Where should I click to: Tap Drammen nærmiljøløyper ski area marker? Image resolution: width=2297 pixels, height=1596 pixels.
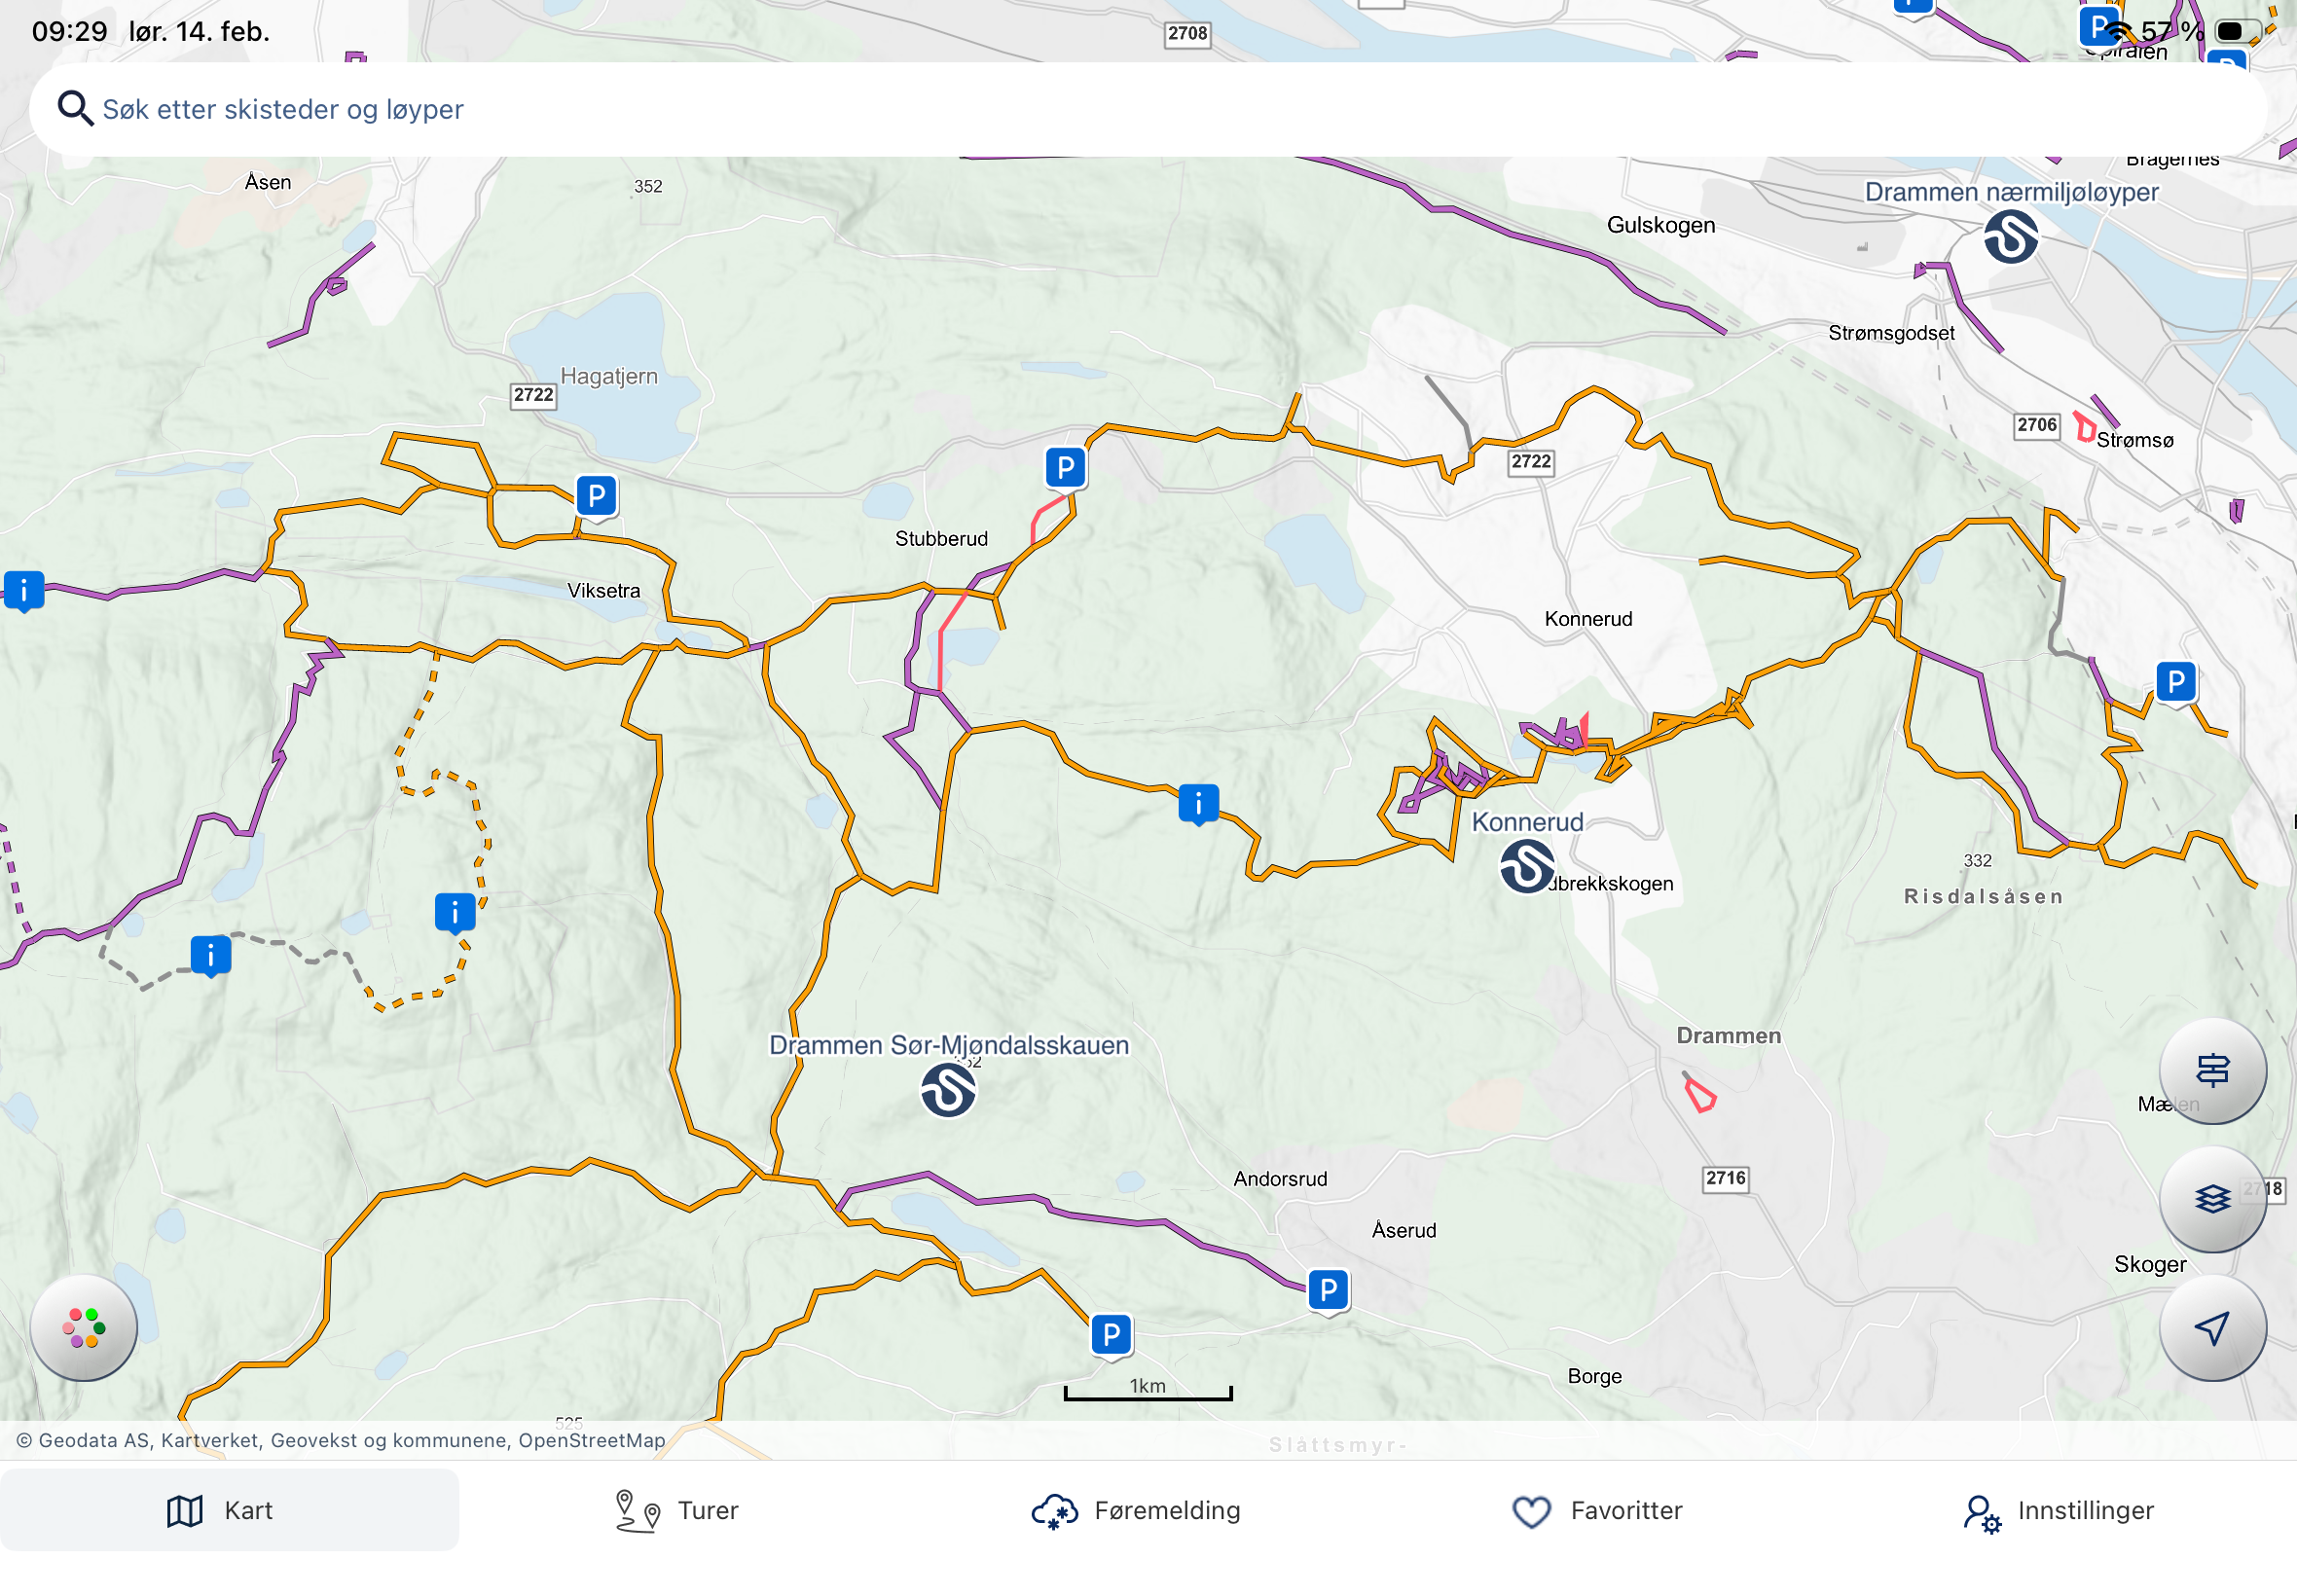(2011, 237)
